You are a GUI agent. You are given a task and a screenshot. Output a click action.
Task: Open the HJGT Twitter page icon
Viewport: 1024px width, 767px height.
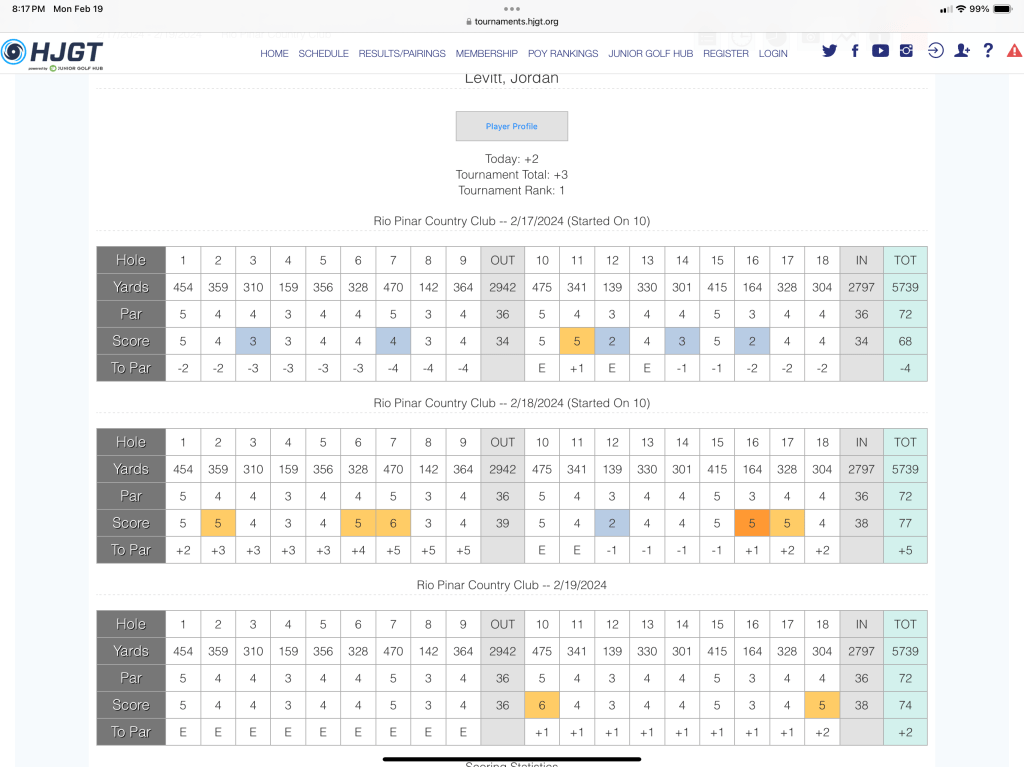tap(829, 51)
